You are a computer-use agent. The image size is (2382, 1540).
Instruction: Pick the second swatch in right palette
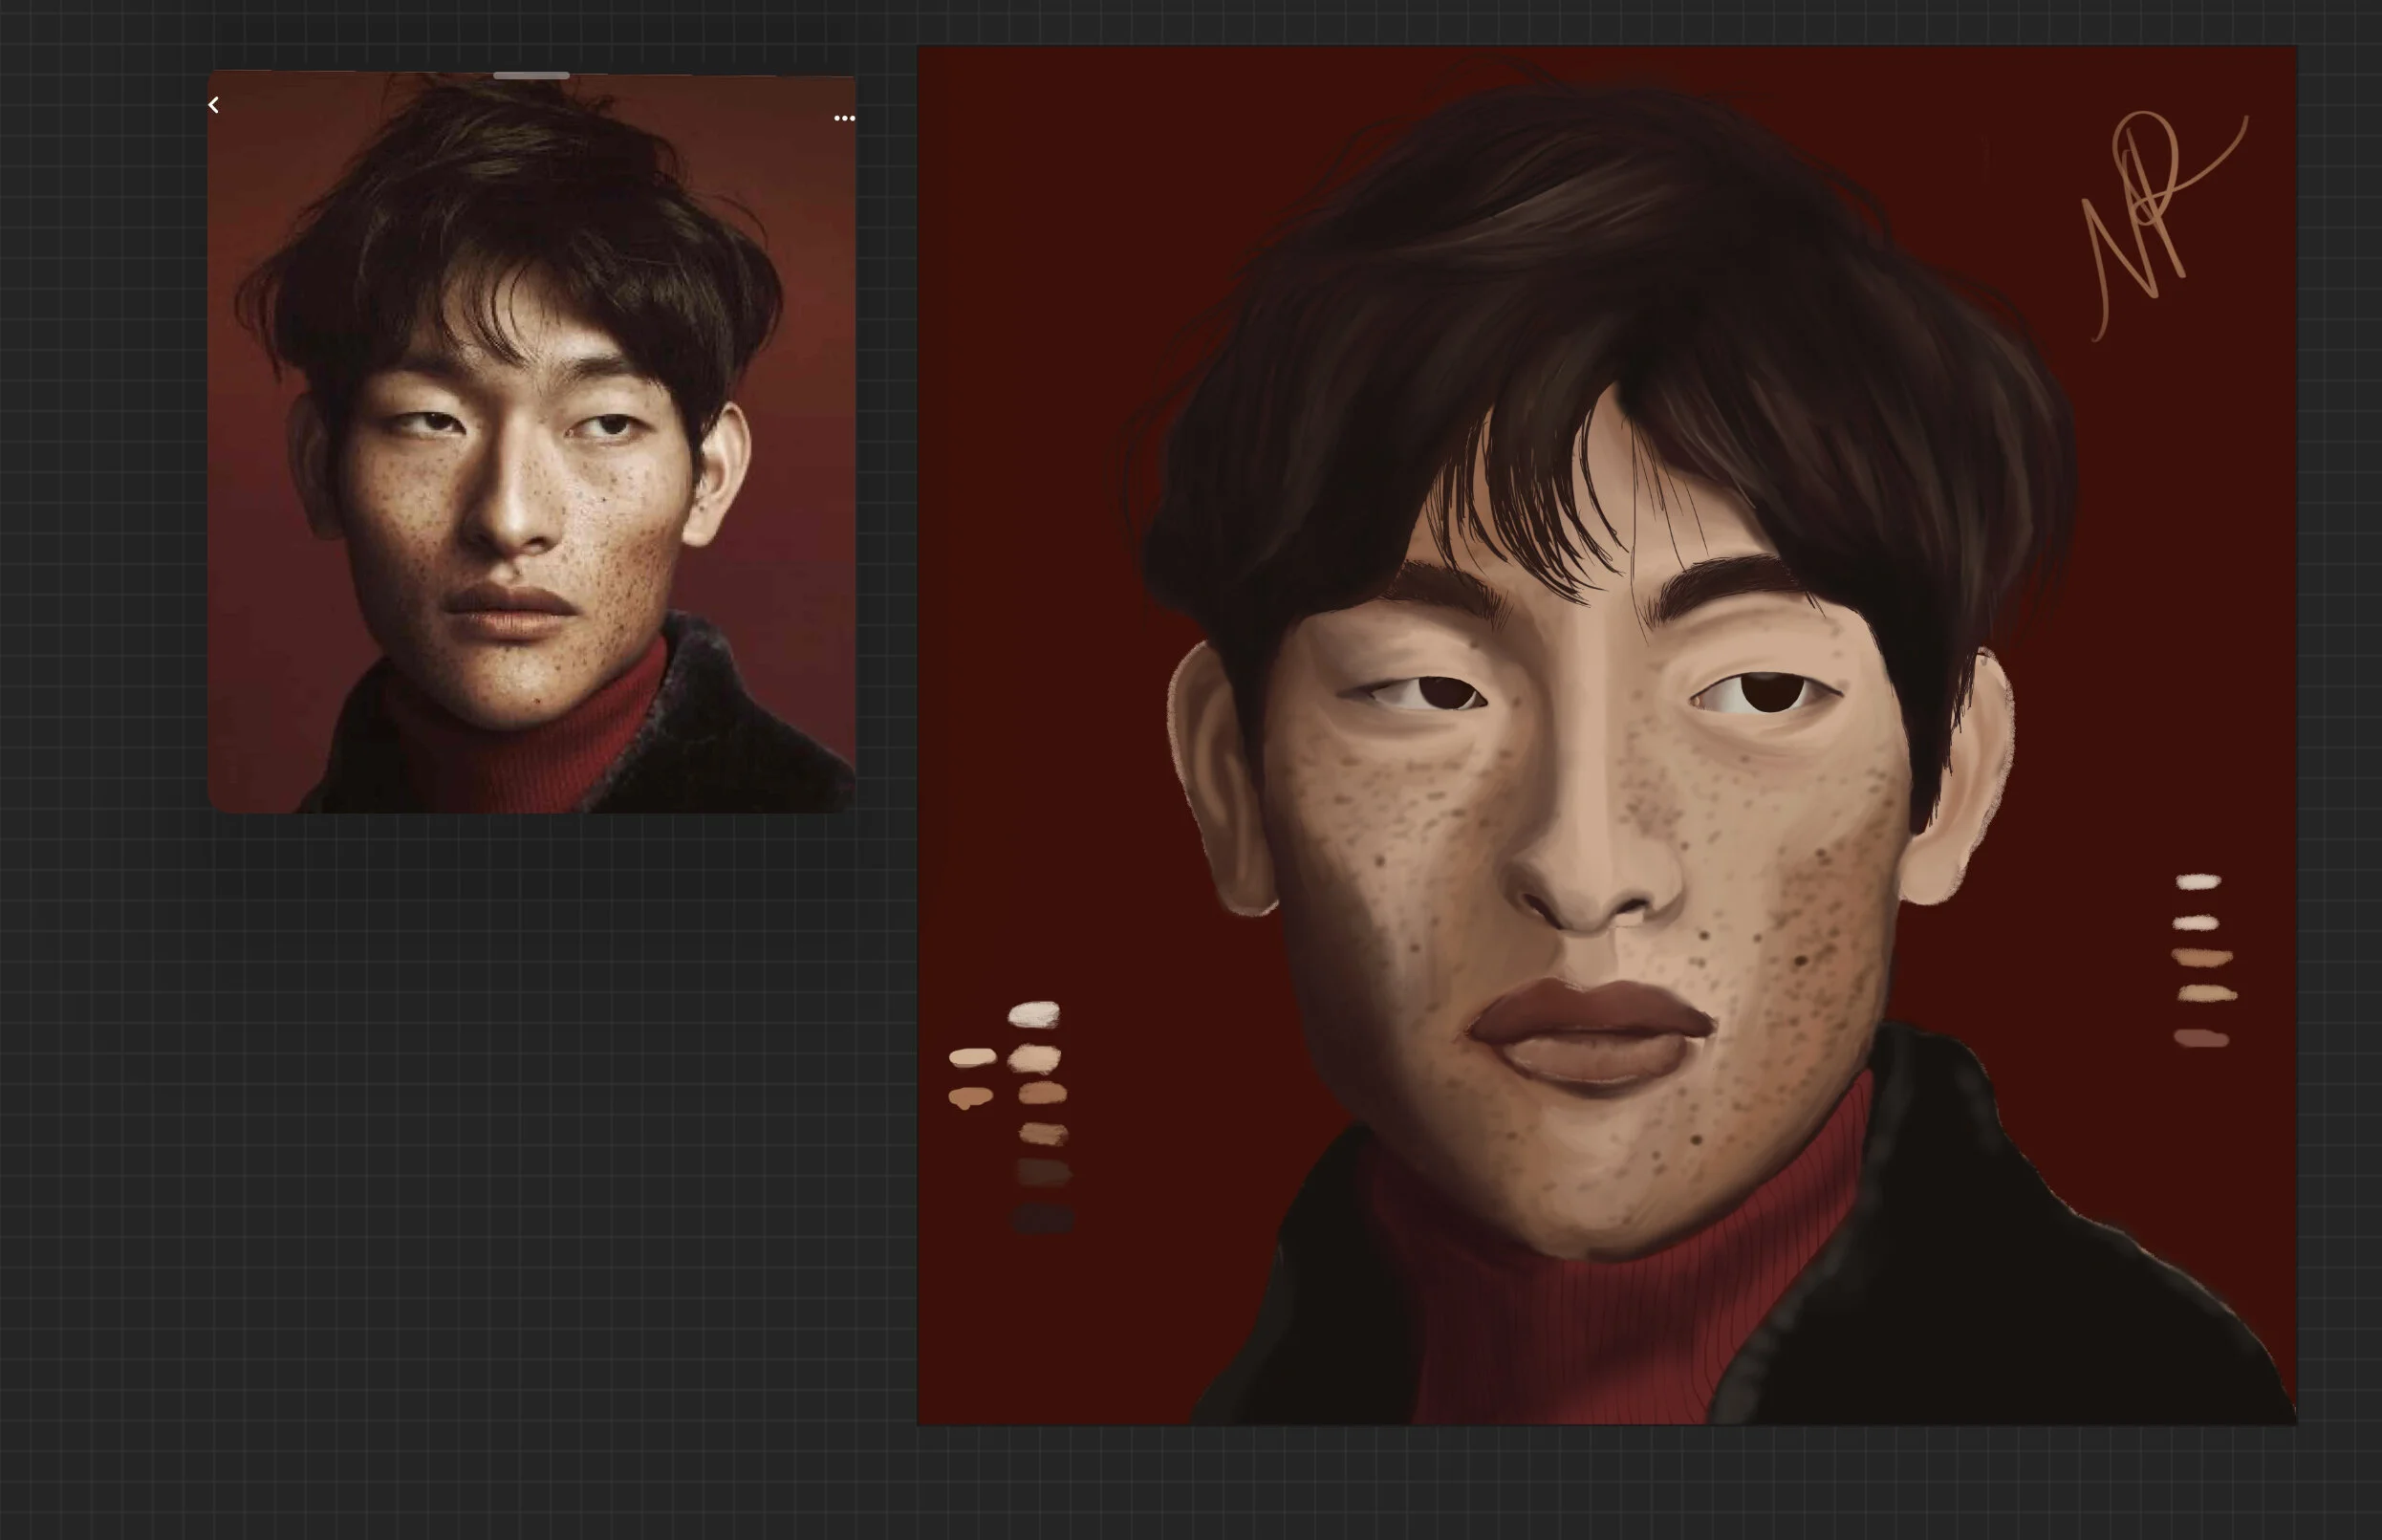click(x=2196, y=923)
